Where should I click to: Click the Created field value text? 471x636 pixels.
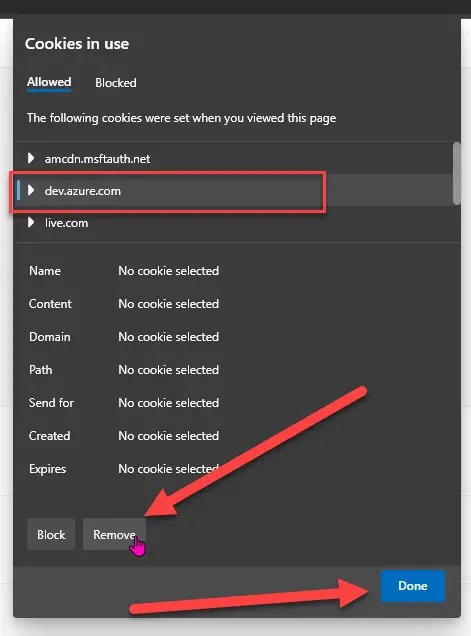168,436
